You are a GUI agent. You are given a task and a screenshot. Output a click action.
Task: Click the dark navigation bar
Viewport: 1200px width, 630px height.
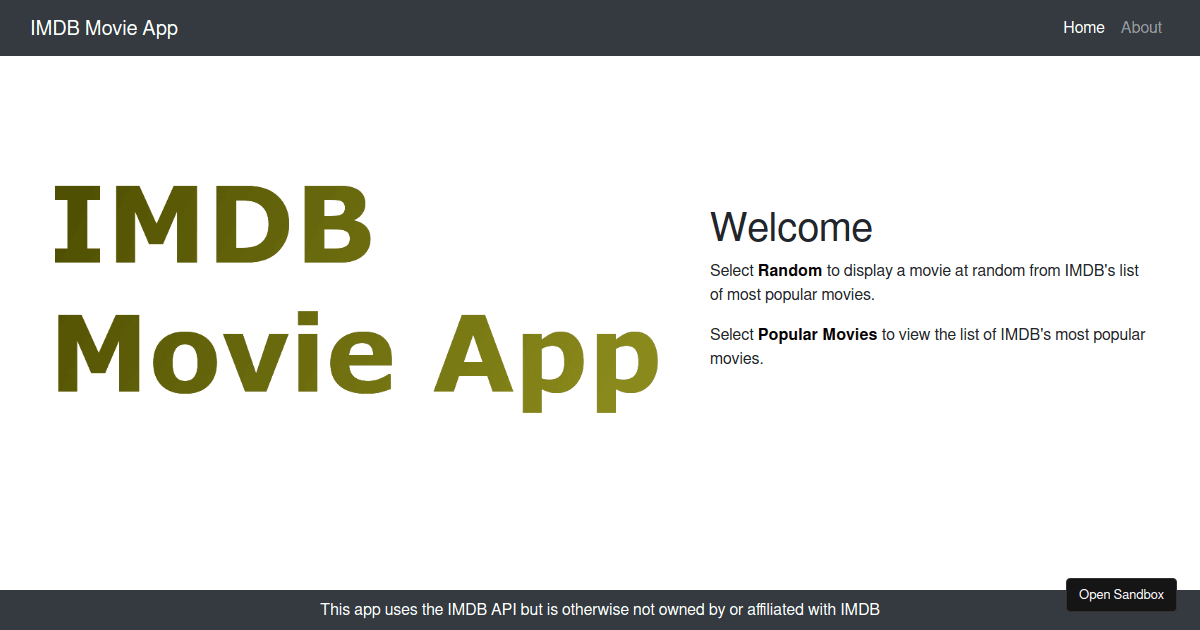tap(600, 27)
